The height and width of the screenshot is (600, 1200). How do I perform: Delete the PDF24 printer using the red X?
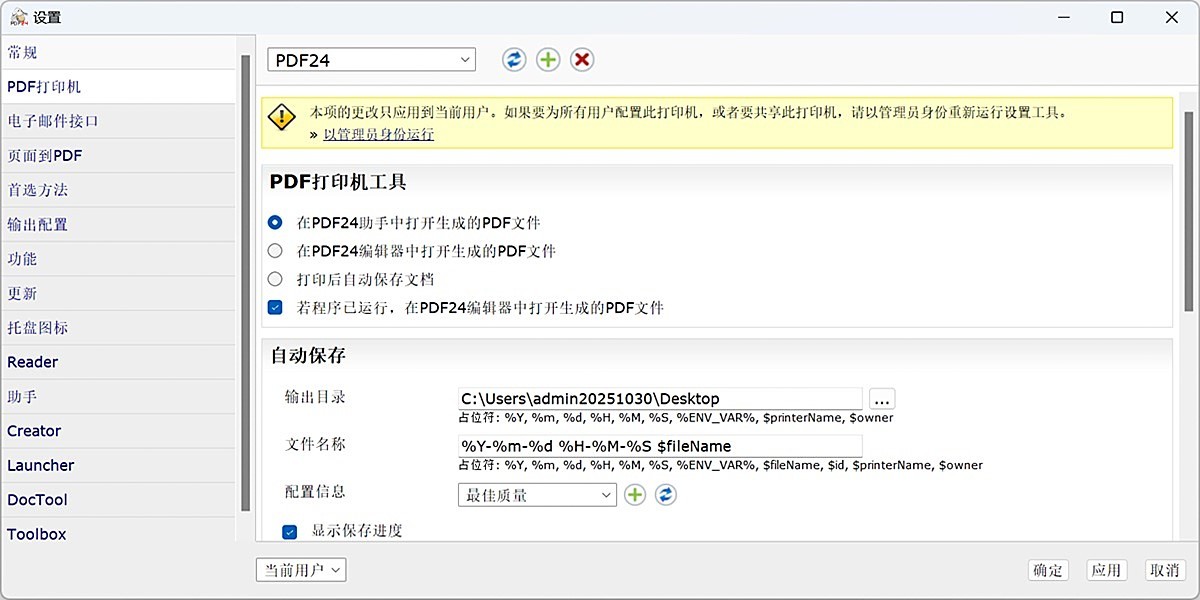tap(580, 59)
